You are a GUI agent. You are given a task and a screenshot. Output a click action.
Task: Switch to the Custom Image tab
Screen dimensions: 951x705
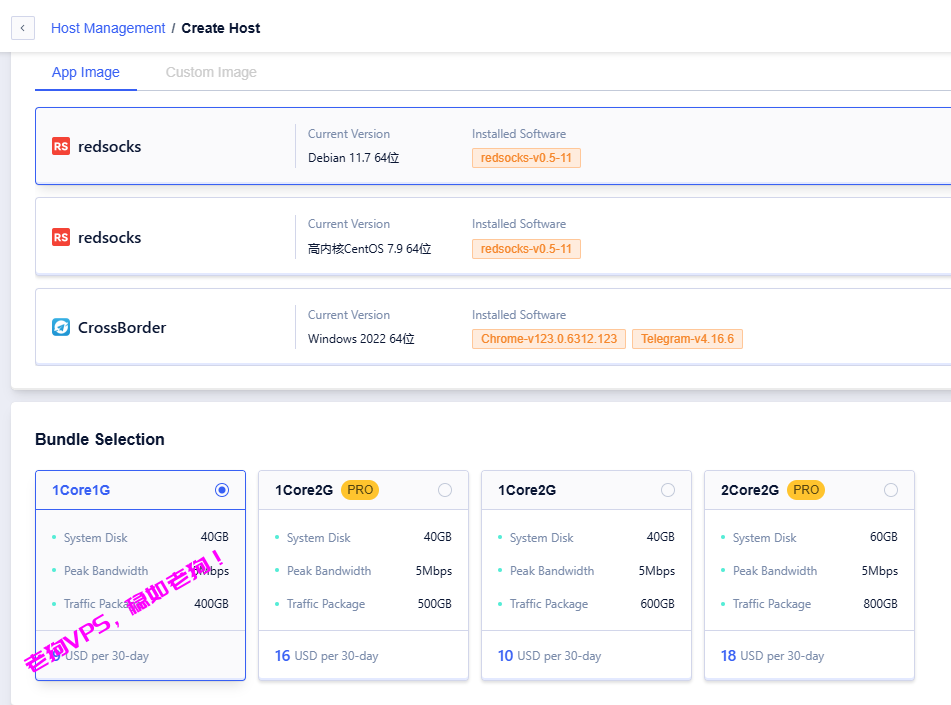211,72
